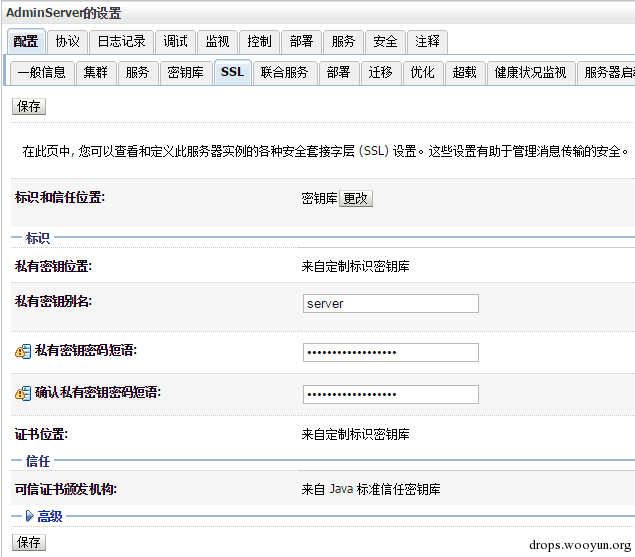
Task: Switch to second-row 部署 sub-tab
Action: 339,73
